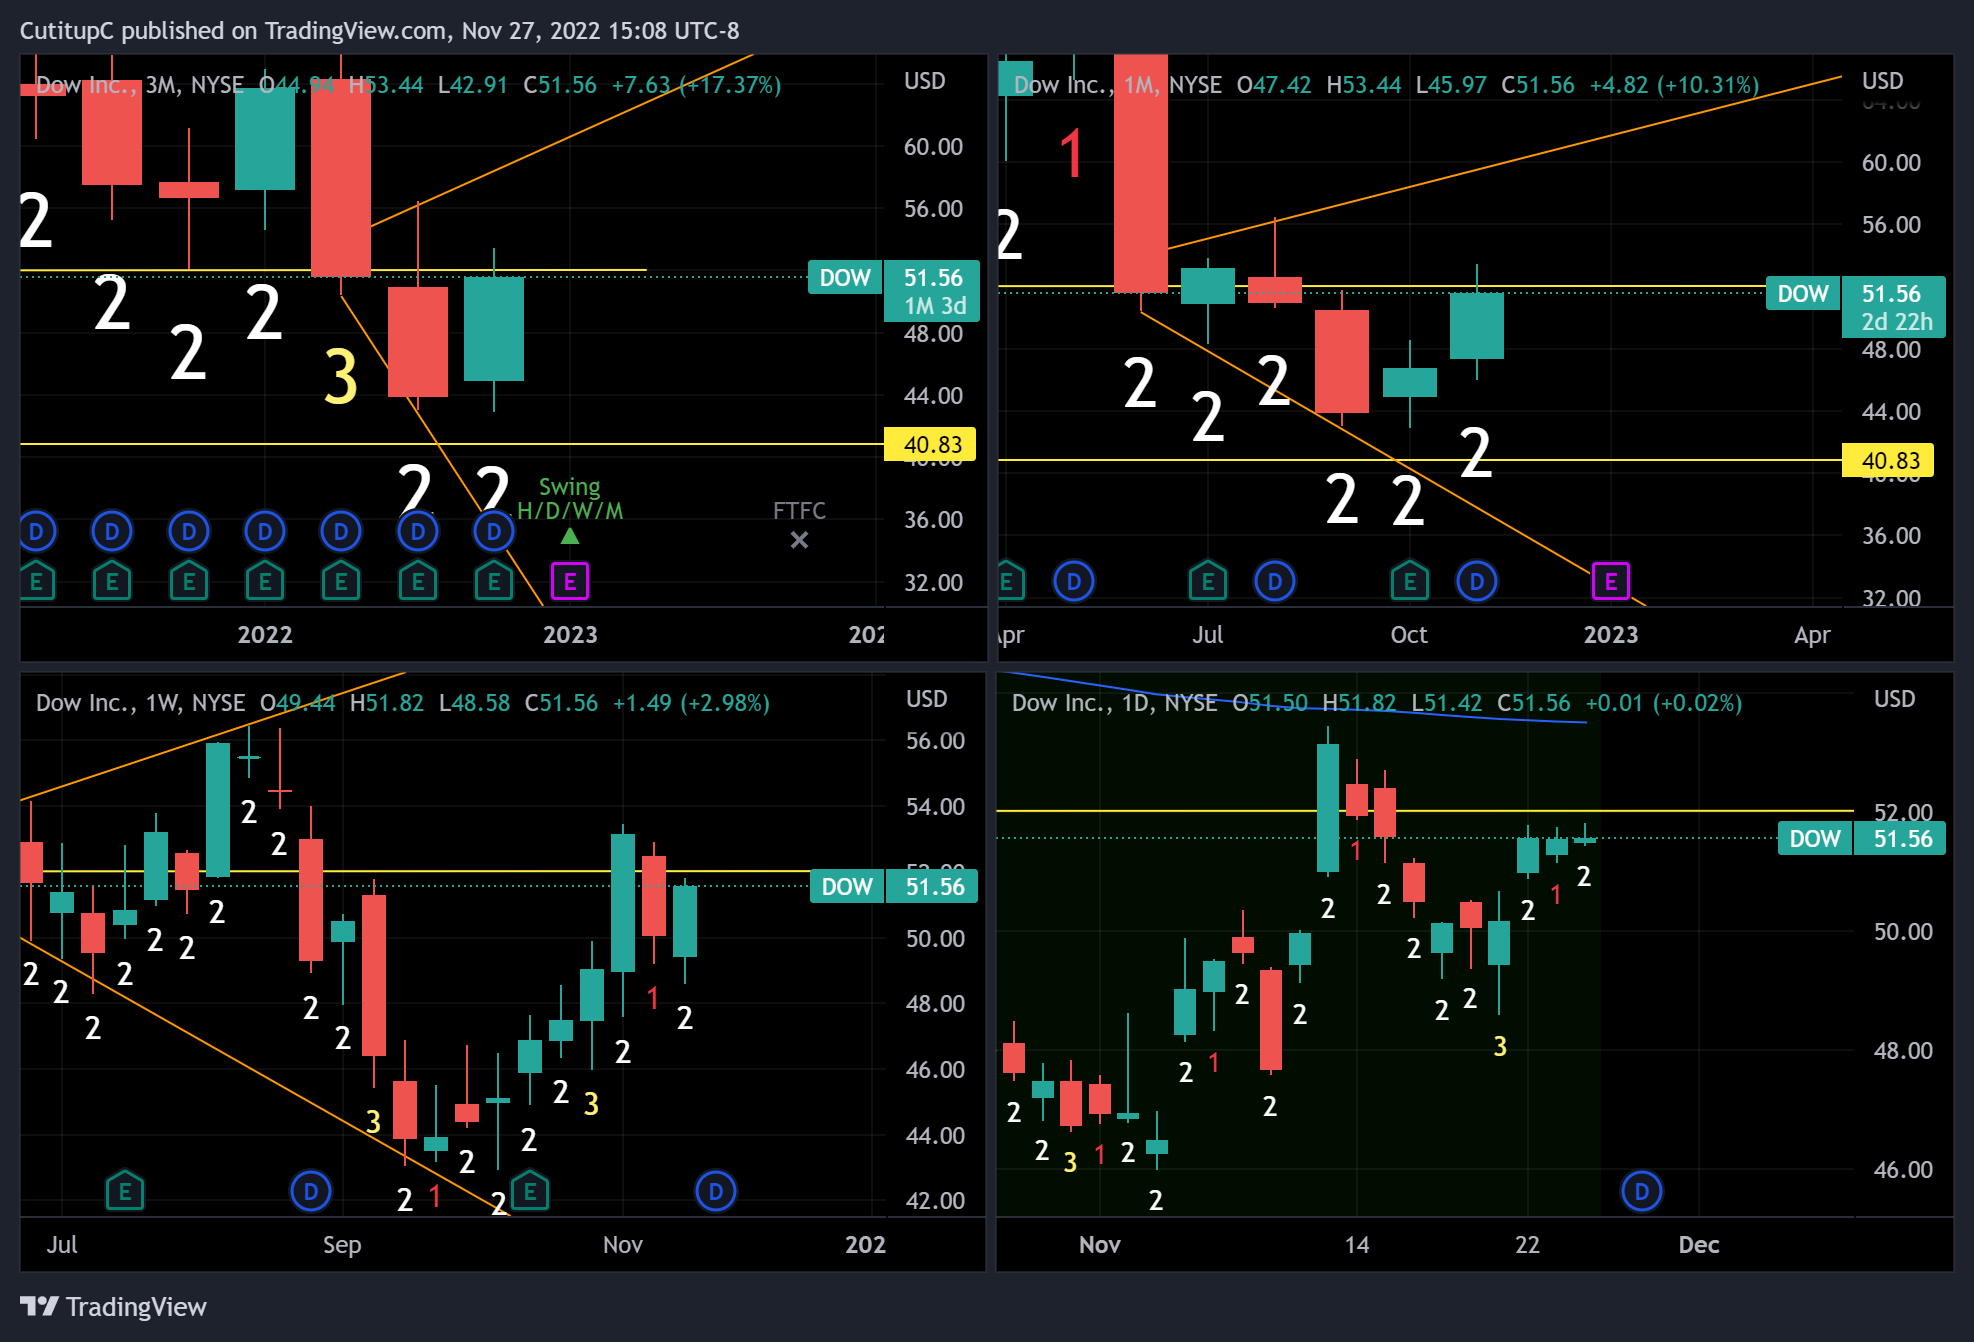
Task: Click the 'Dow Inc., 3M, NYSE' chart title
Action: click(140, 85)
